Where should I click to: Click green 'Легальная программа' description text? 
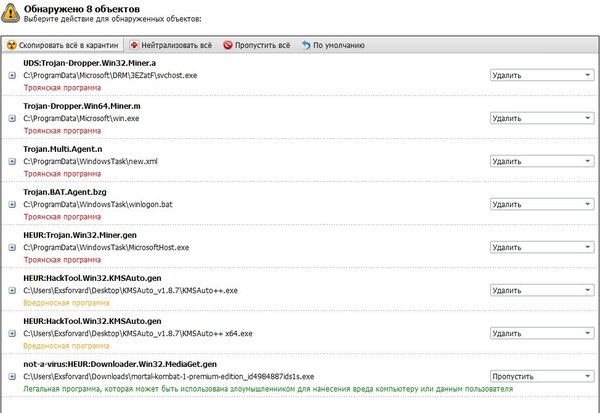click(268, 389)
